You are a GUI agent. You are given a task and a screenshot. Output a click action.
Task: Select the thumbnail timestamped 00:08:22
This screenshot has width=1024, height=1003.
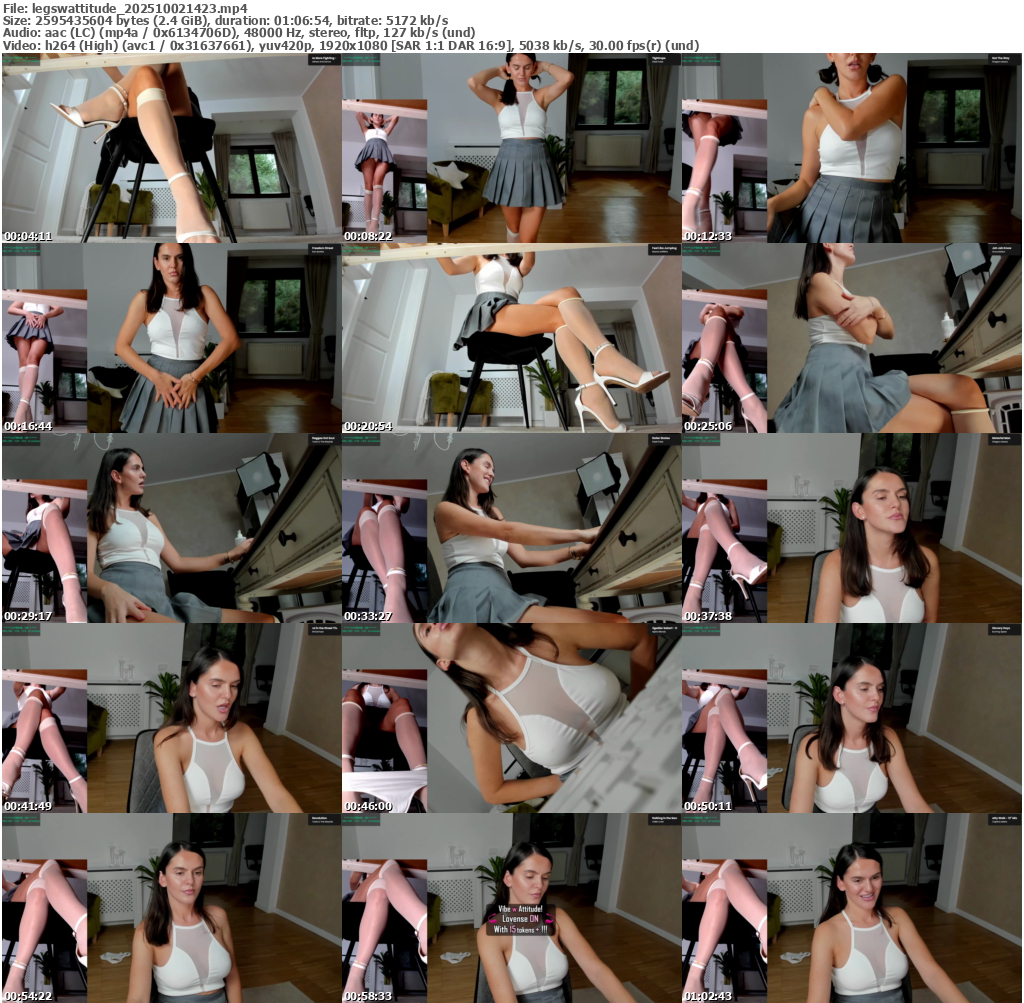click(x=512, y=148)
